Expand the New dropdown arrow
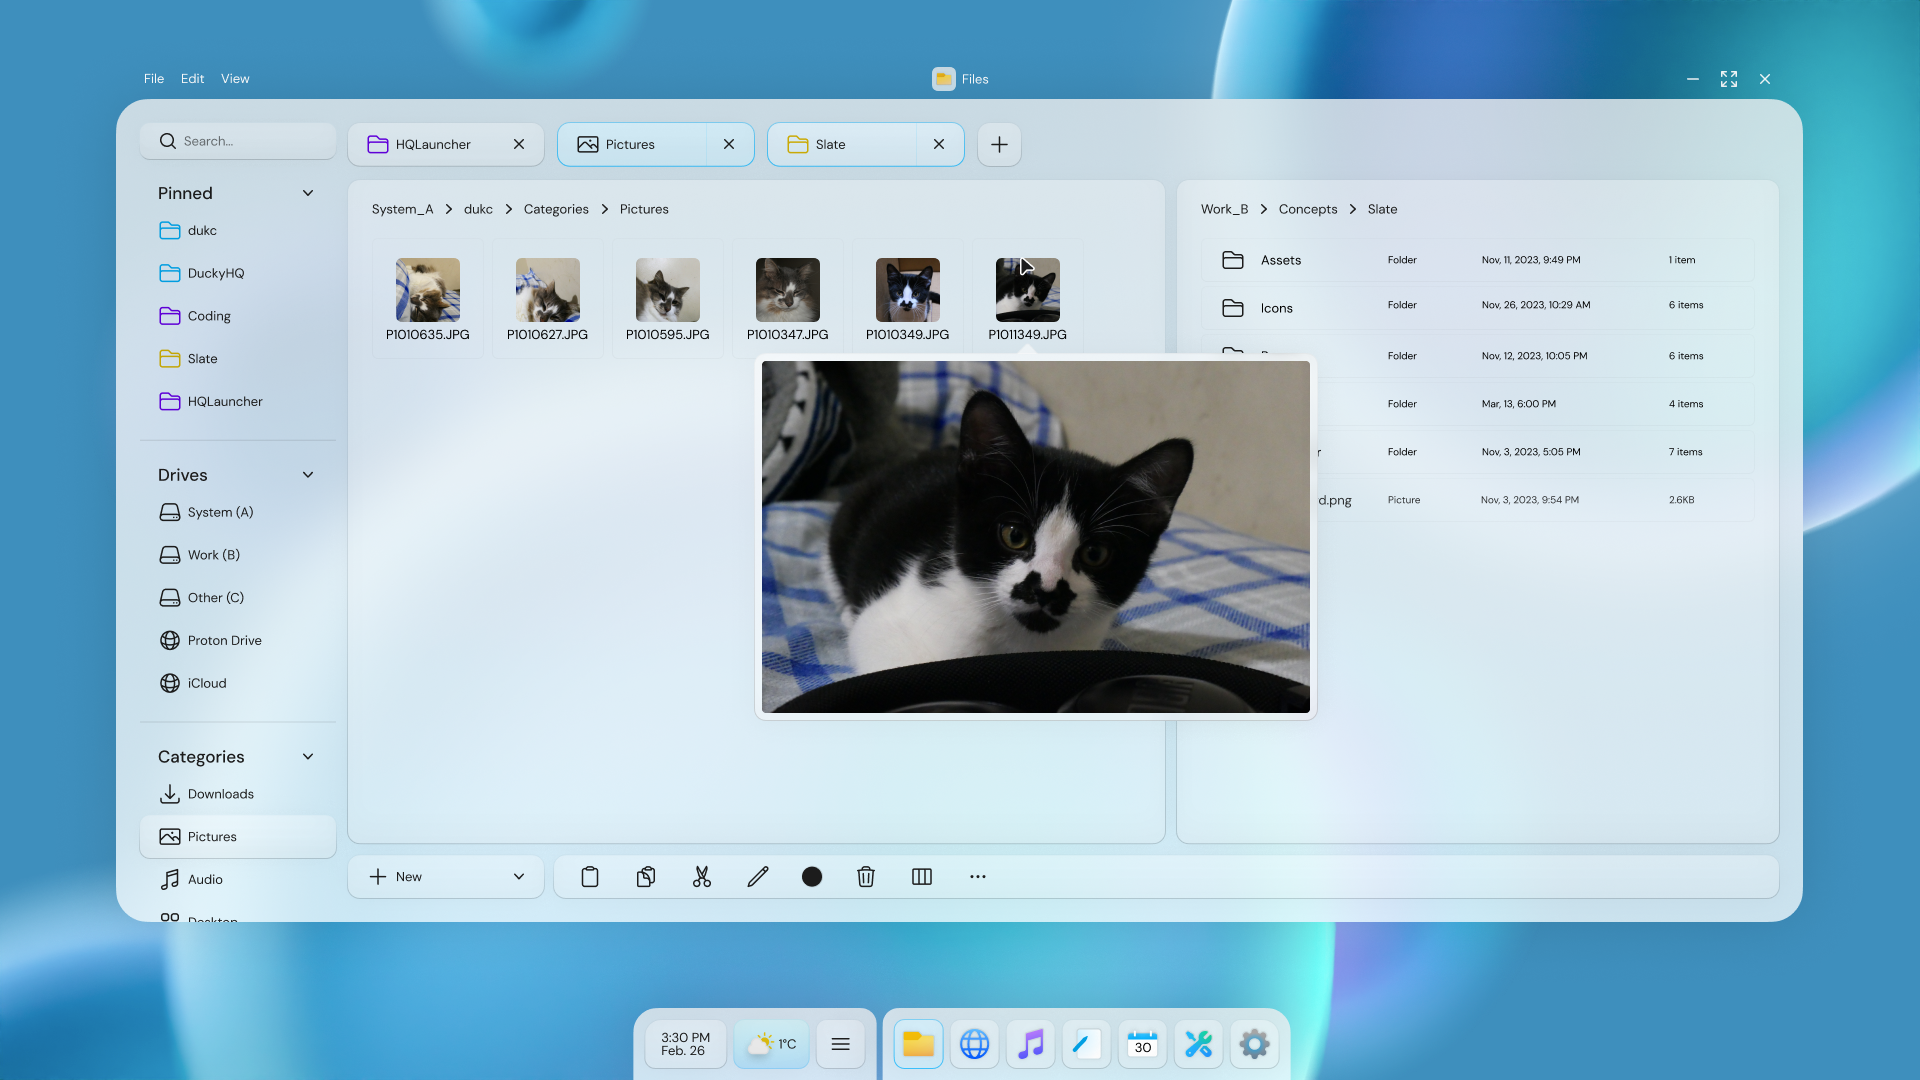 coord(519,877)
